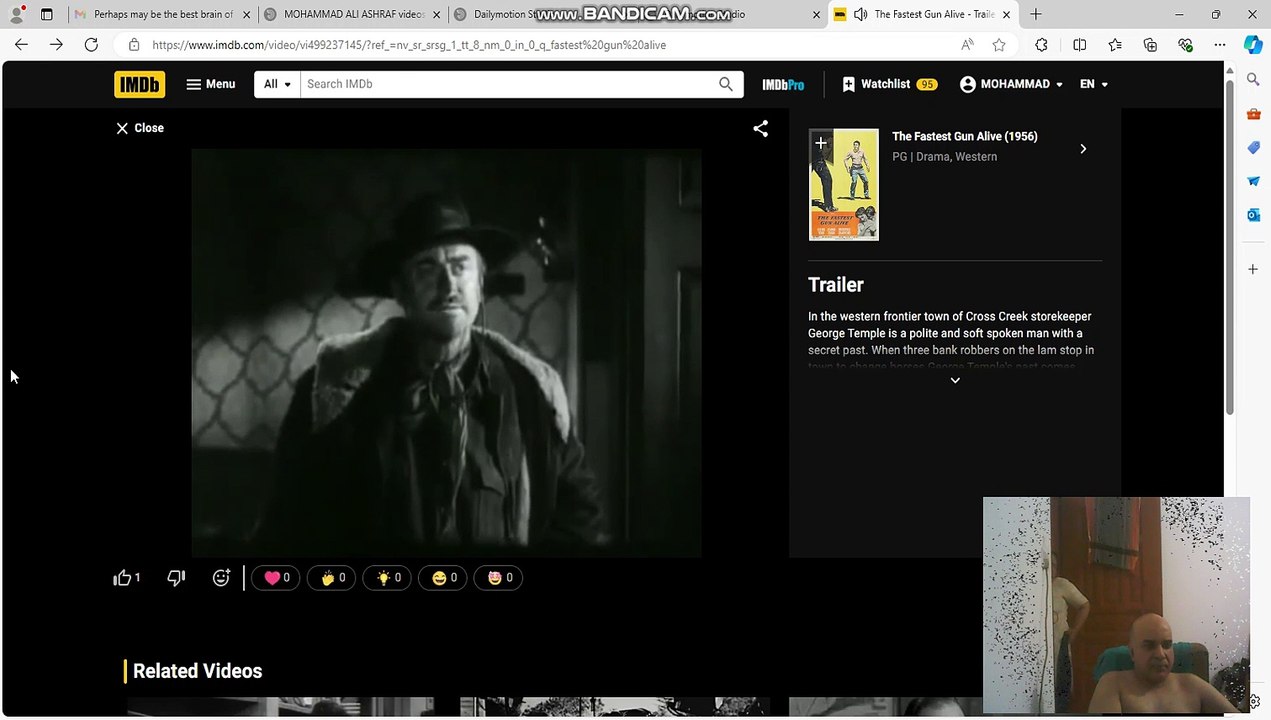
Task: Expand the trailer description
Action: point(955,380)
